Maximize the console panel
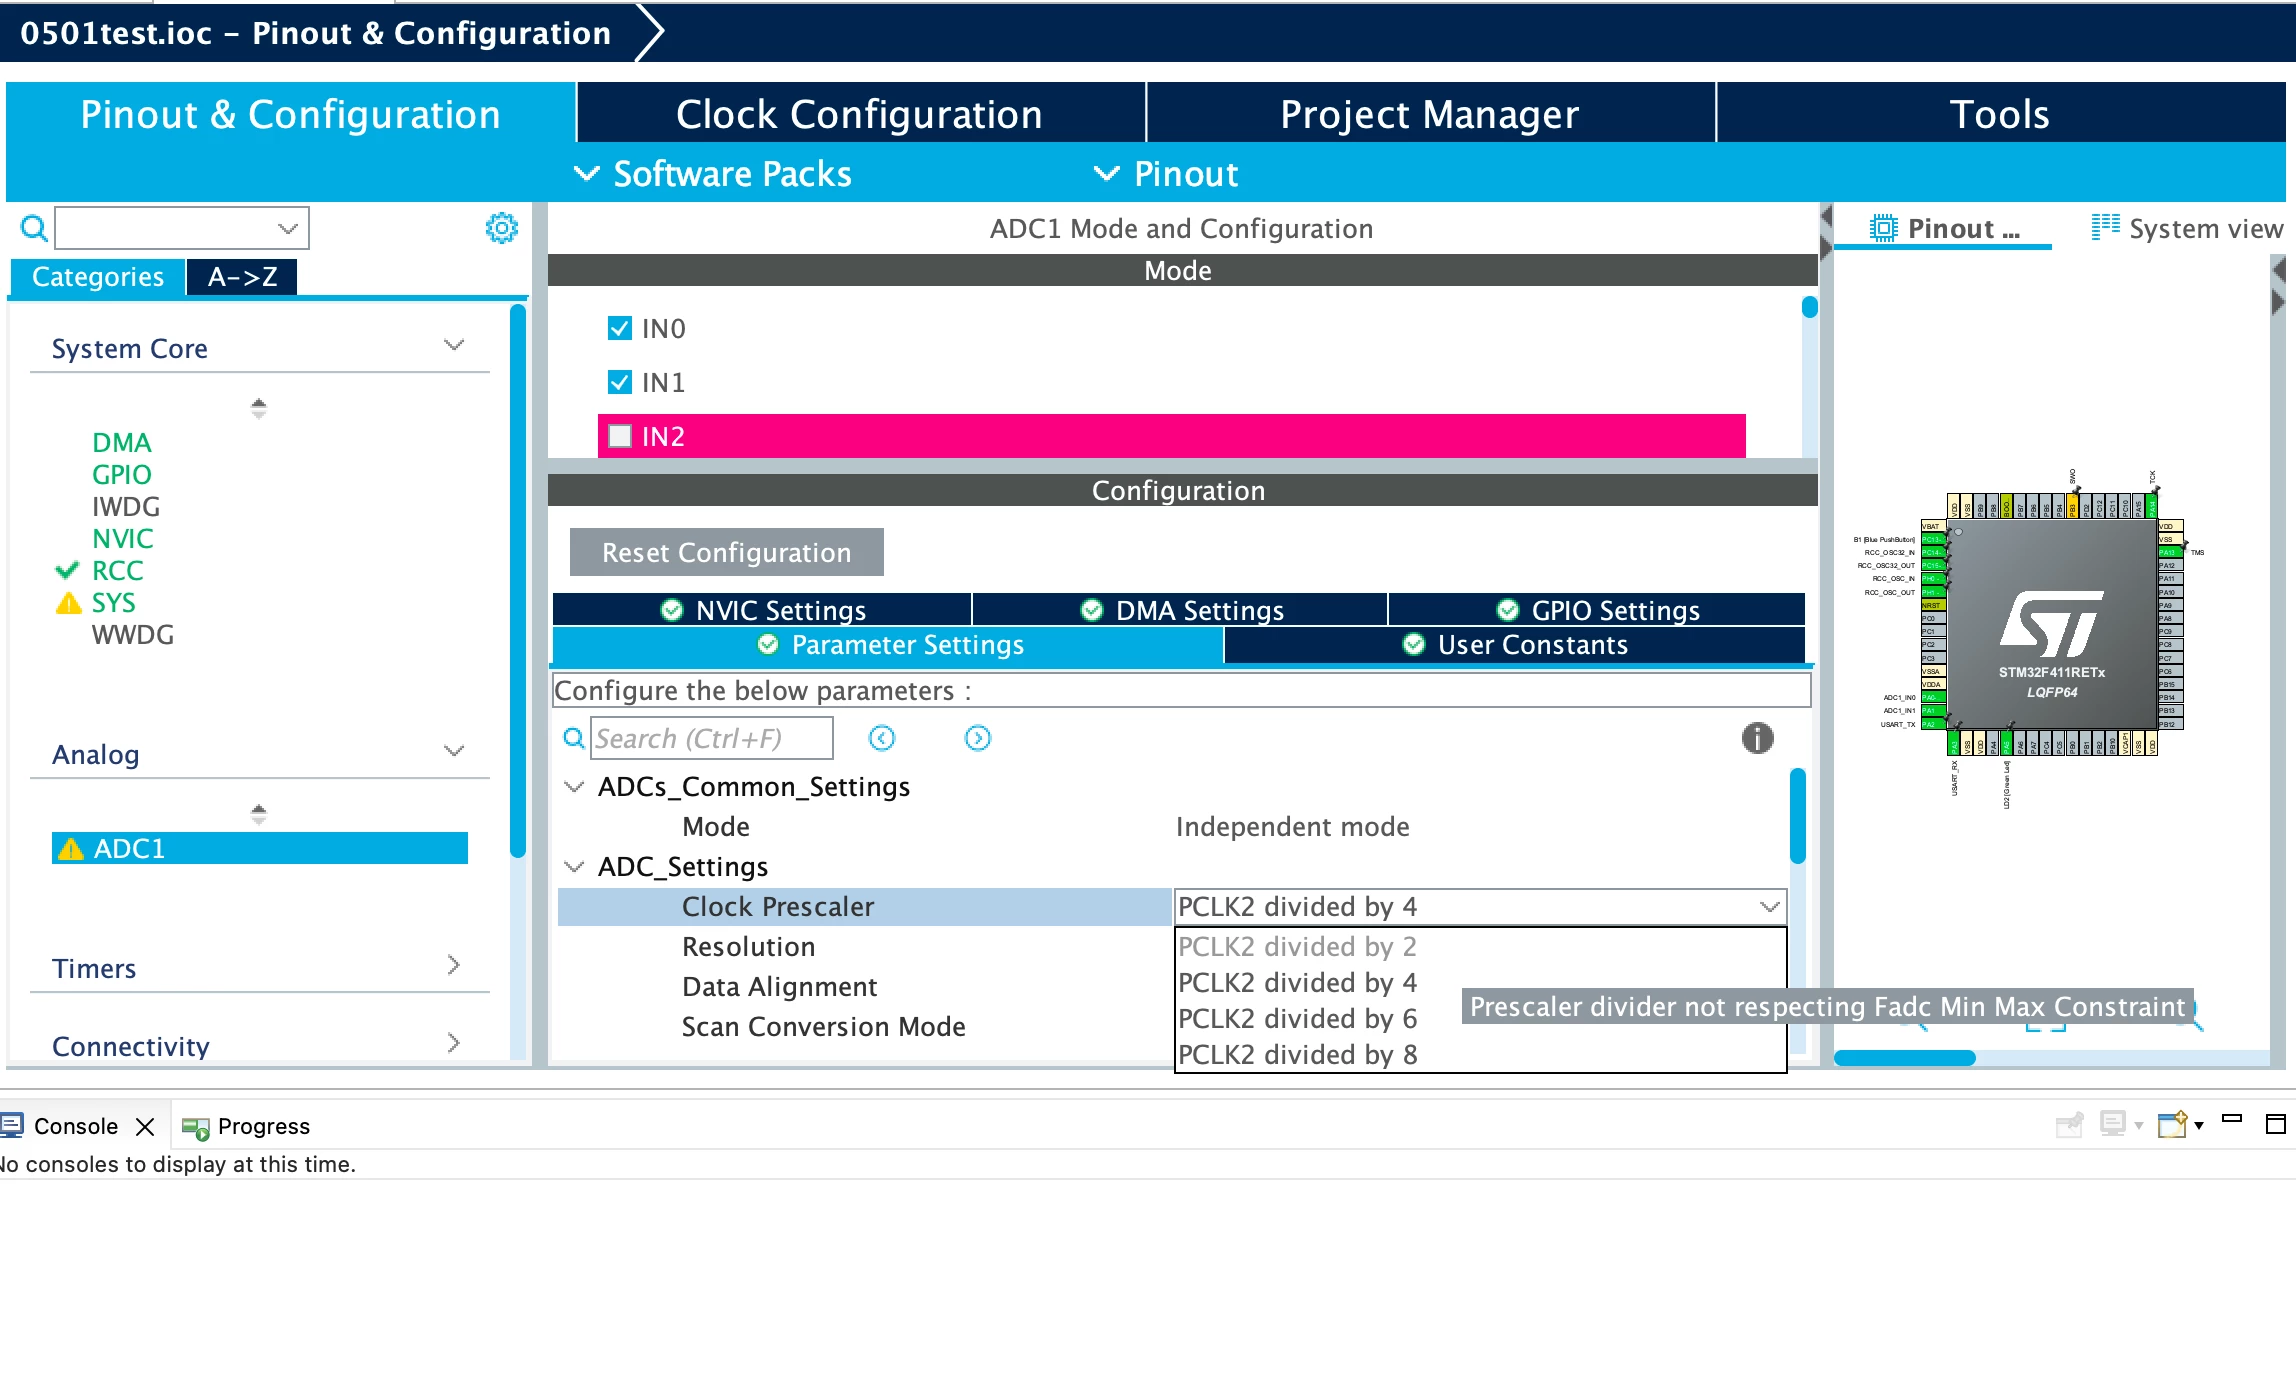The width and height of the screenshot is (2296, 1374). click(x=2276, y=1124)
